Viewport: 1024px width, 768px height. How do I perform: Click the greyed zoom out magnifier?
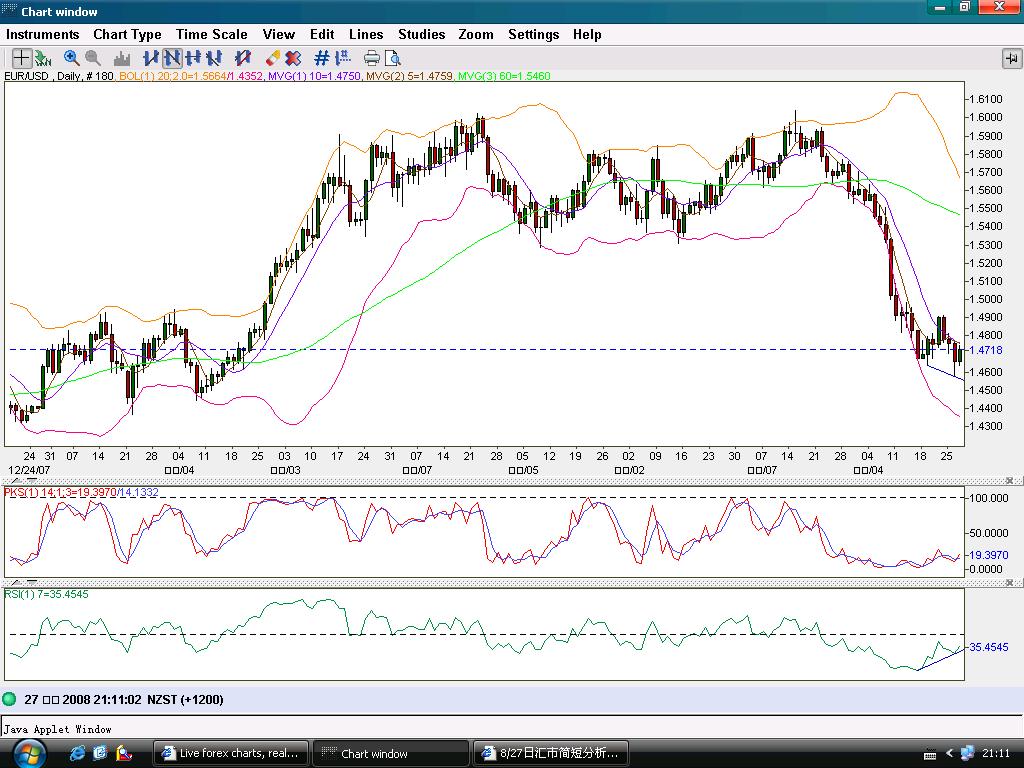coord(93,58)
